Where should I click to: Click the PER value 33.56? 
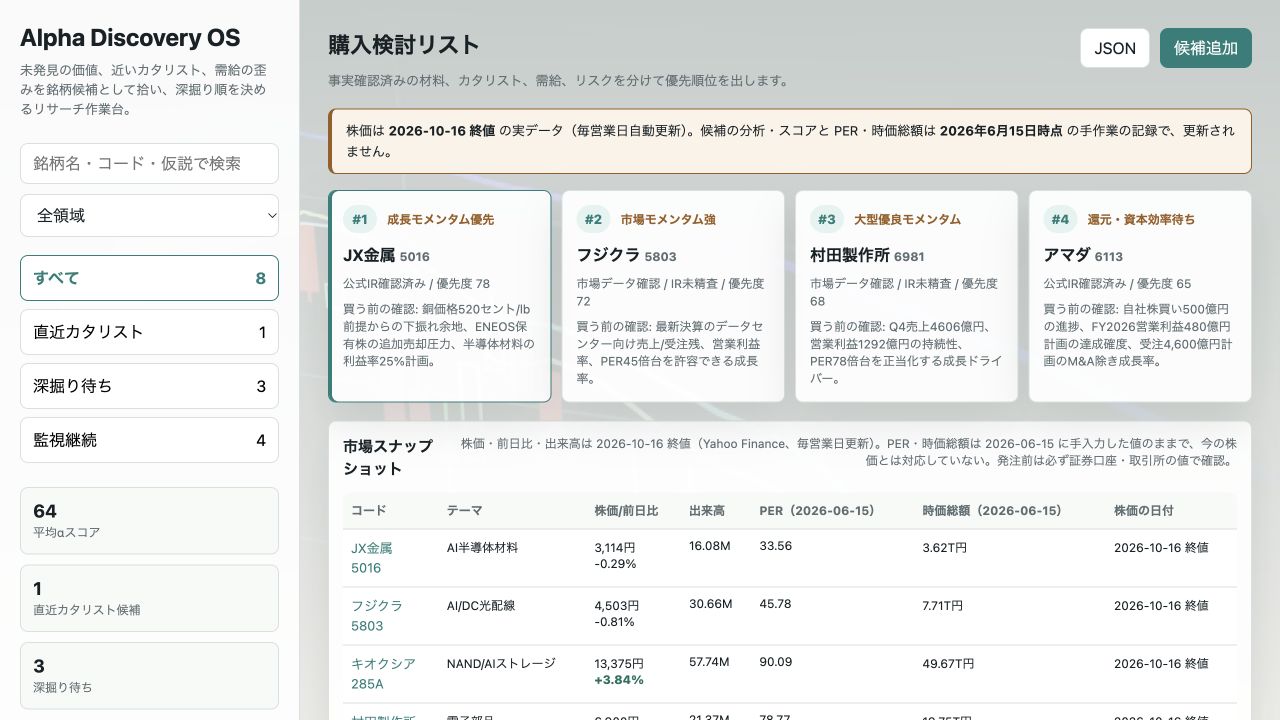(x=775, y=546)
